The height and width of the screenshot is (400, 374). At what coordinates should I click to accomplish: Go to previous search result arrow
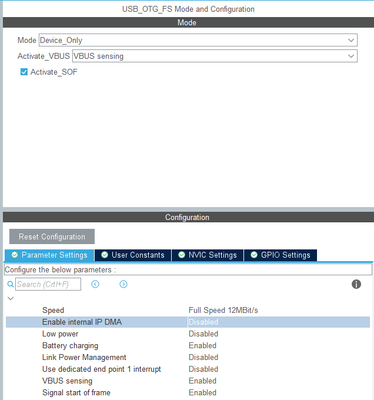pos(95,284)
